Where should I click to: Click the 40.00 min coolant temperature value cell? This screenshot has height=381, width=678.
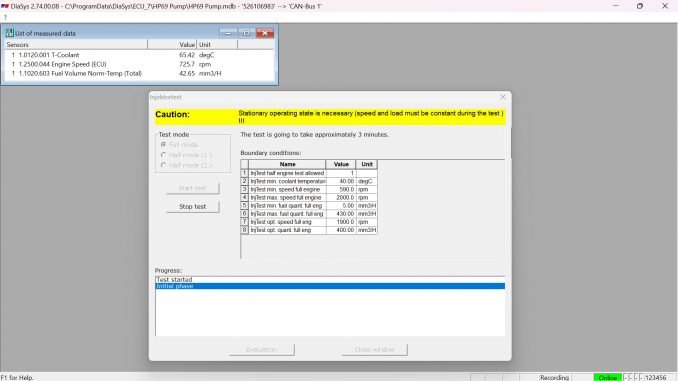coord(341,181)
